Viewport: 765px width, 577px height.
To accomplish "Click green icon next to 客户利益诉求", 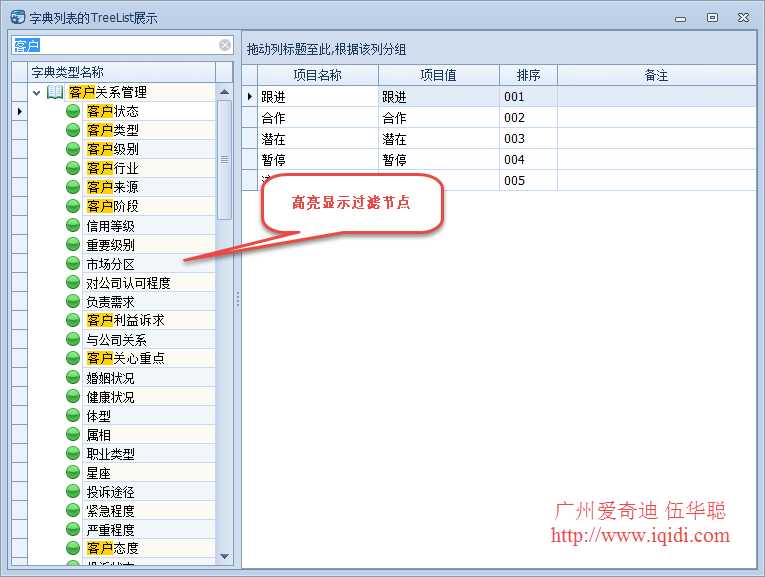I will [x=73, y=320].
